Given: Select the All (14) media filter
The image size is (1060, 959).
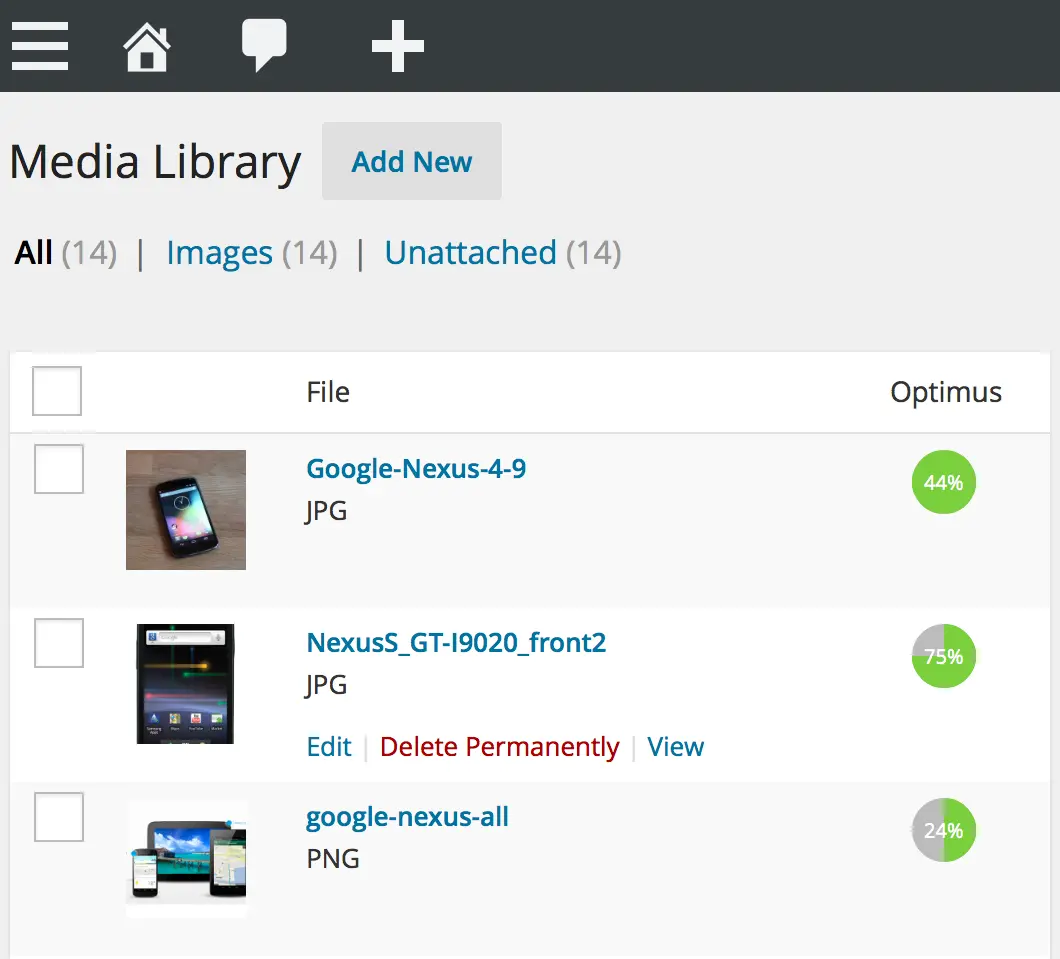Looking at the screenshot, I should click(33, 253).
